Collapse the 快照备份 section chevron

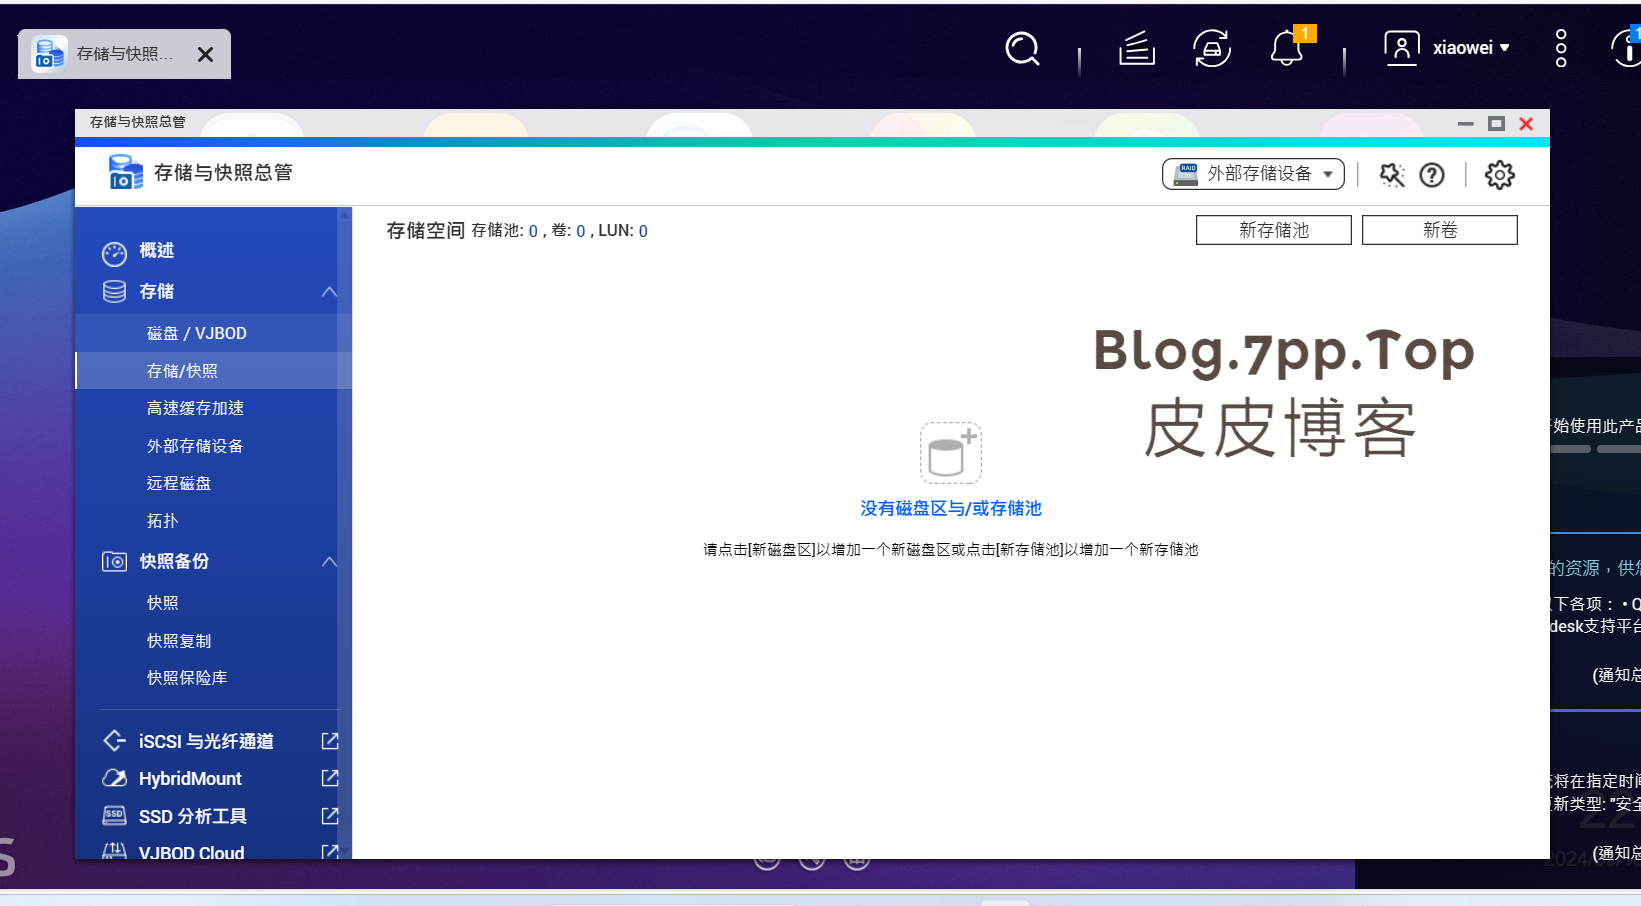(x=329, y=562)
